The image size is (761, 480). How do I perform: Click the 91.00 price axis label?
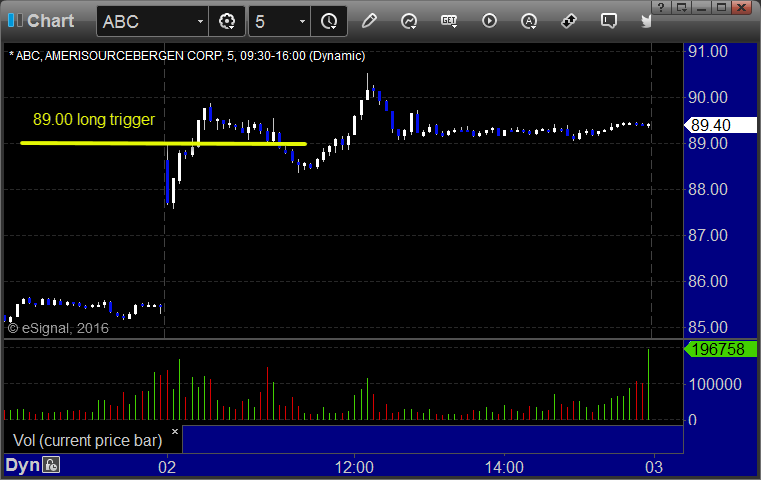pos(708,51)
